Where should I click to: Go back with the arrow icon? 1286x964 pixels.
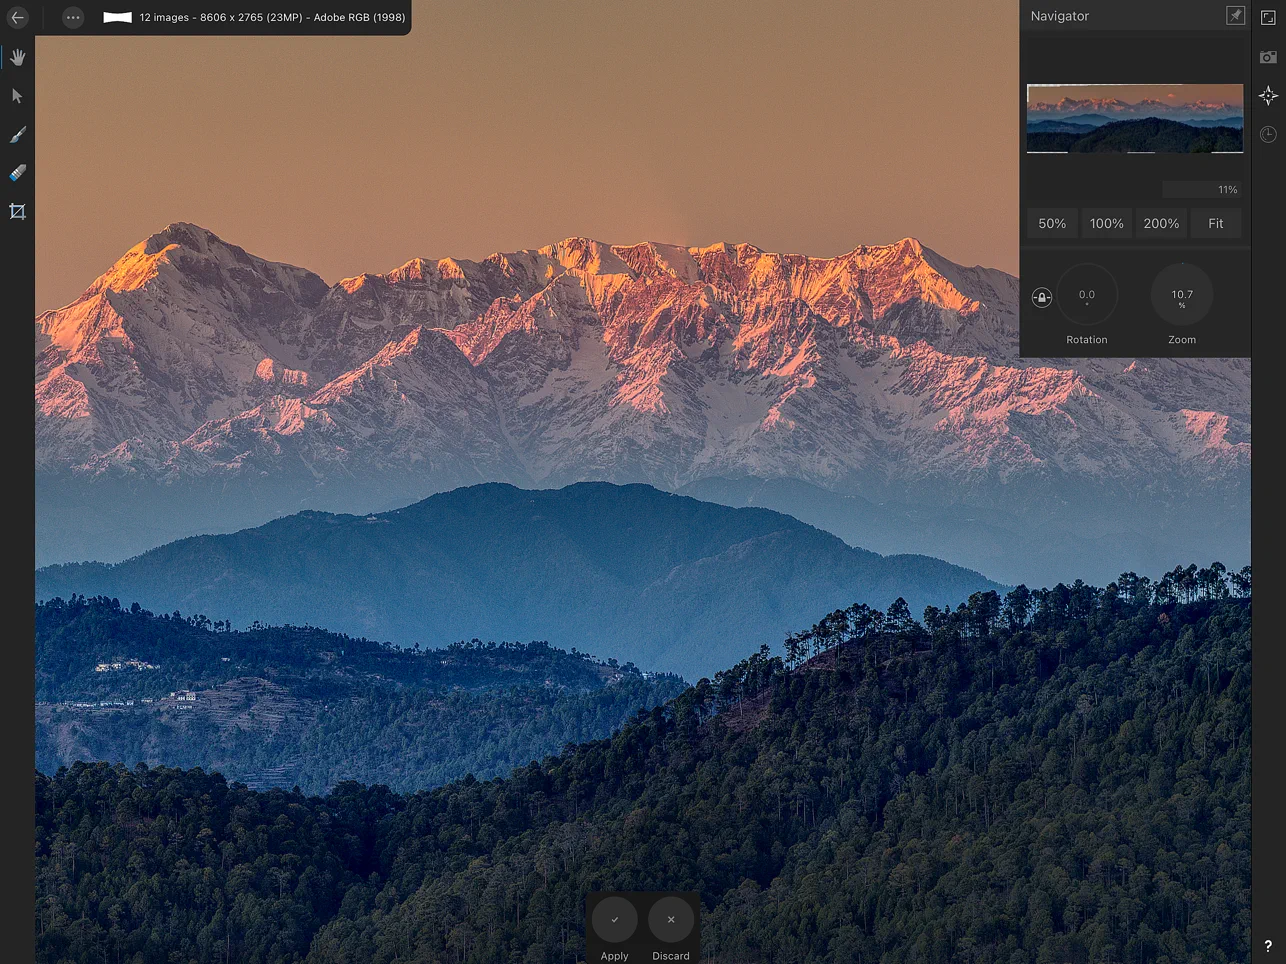(x=17, y=17)
